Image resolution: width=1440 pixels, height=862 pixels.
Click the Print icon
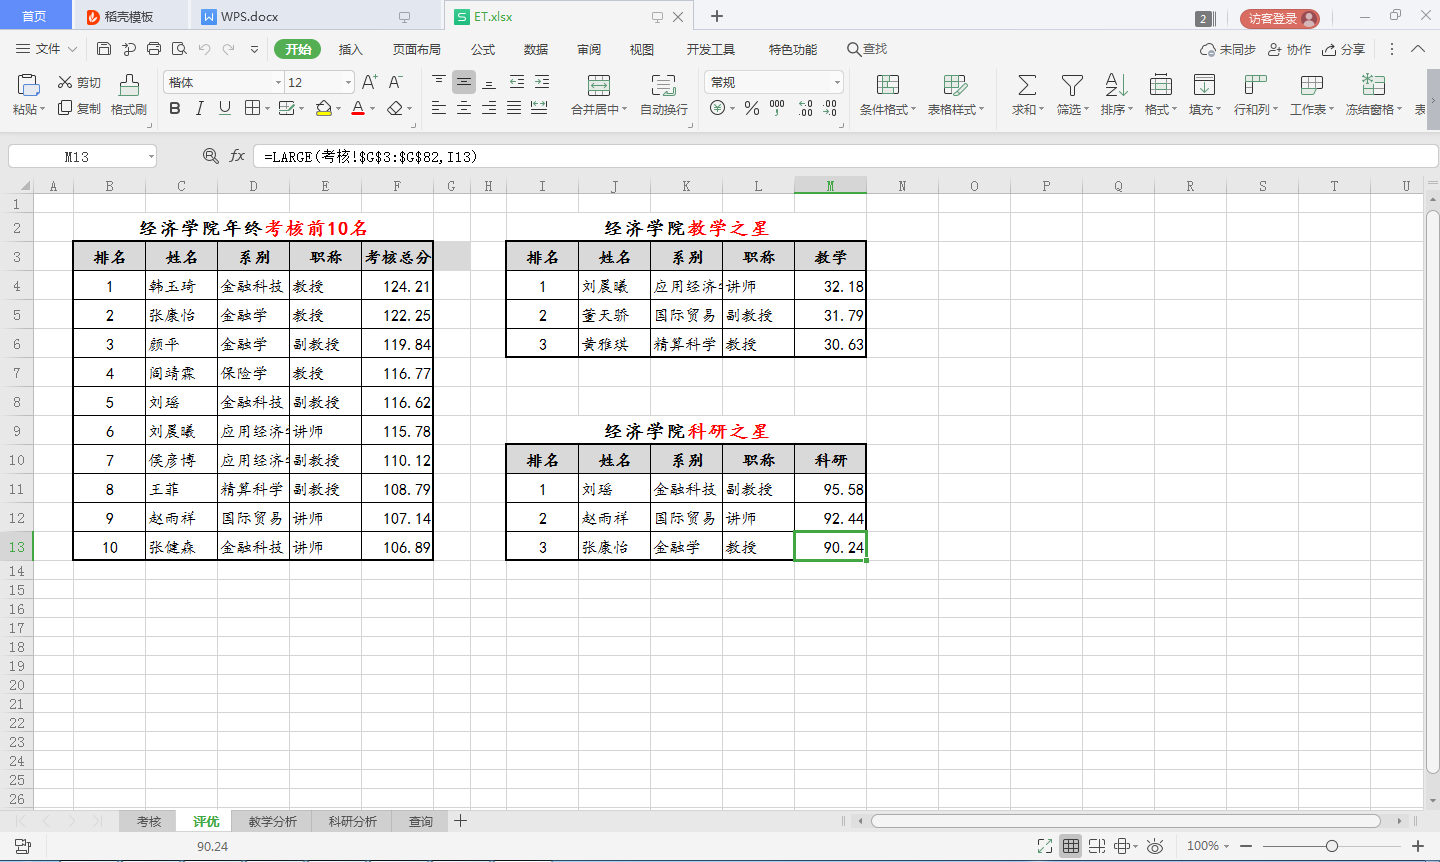154,49
